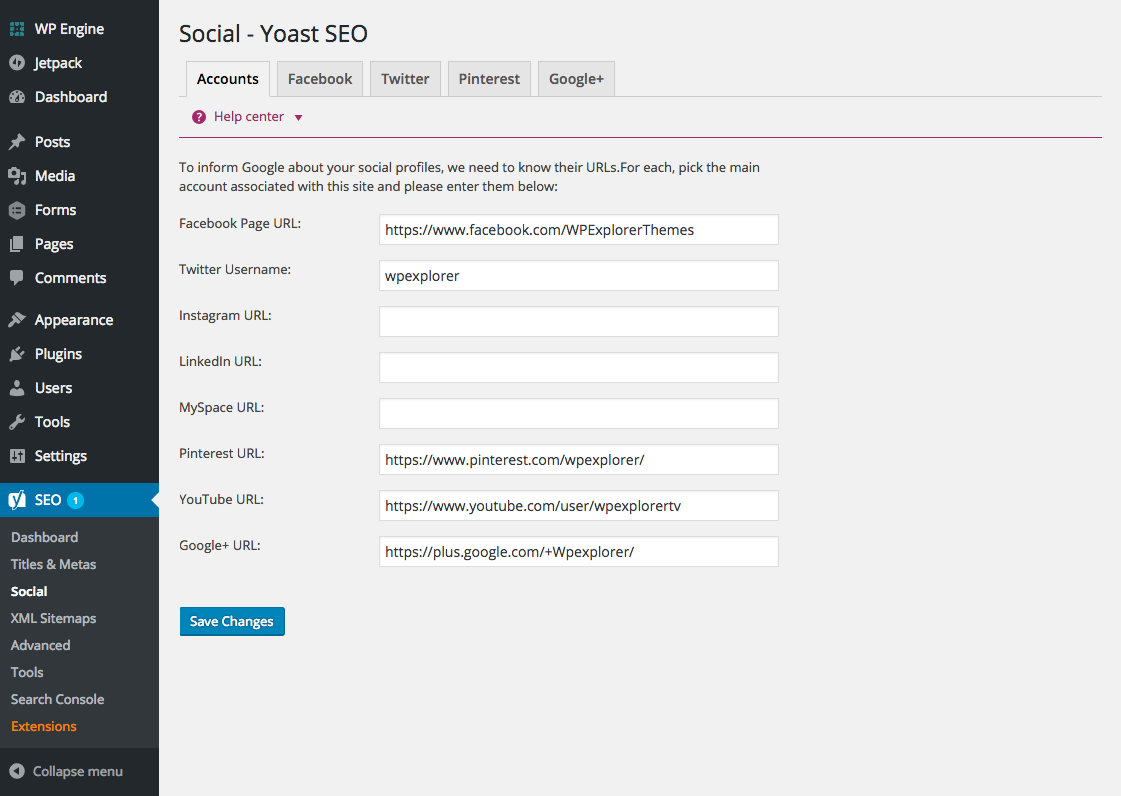Screen dimensions: 1121x796
Task: Click the Dashboard gauge icon
Action: coord(17,97)
